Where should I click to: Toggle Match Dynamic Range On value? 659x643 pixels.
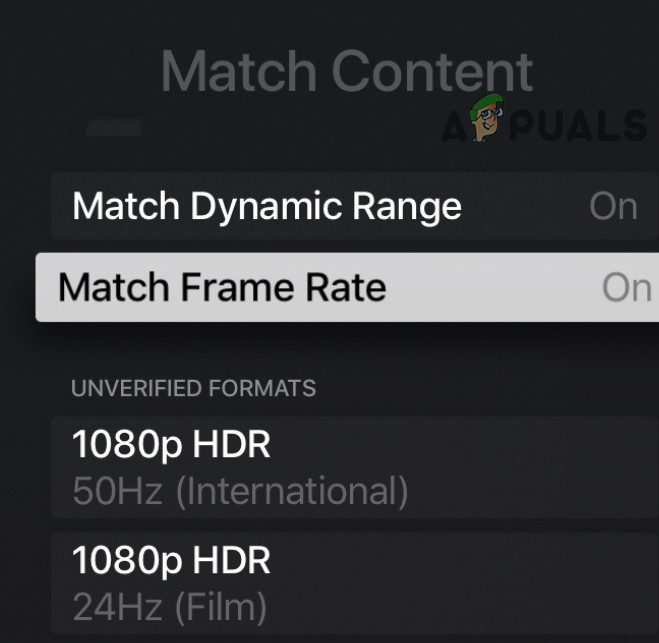pos(613,206)
